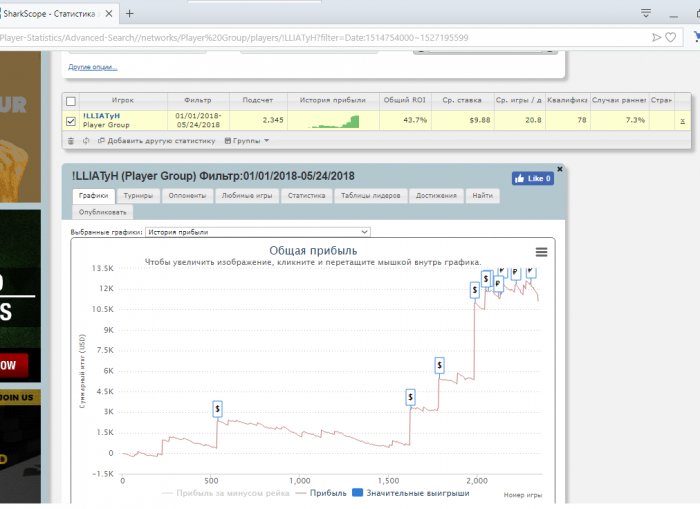Remove the !LLIATyH row with x
The height and width of the screenshot is (509, 700).
[683, 120]
